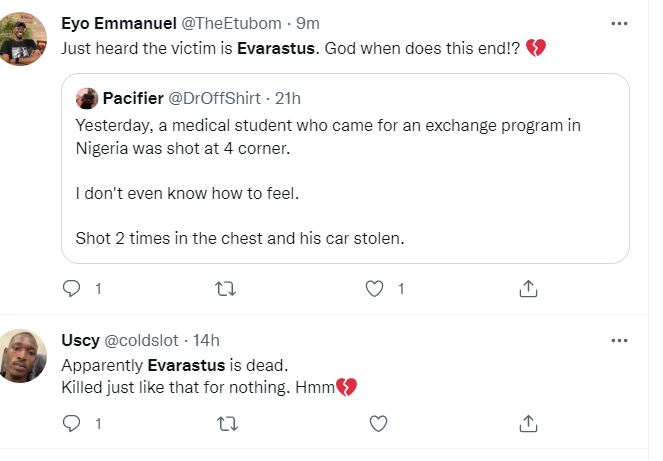Reply to Eyo Emmanuel's tweet

coord(71,289)
